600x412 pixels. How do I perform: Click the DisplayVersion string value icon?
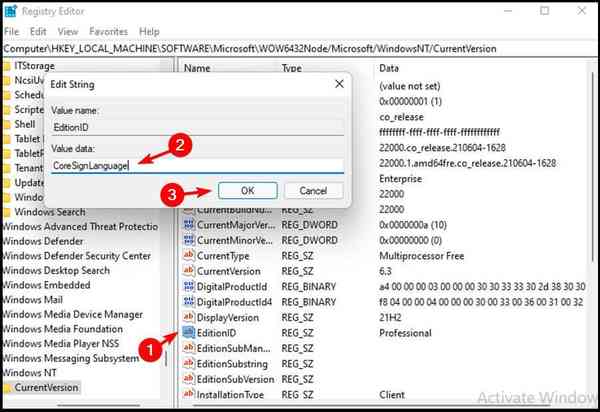189,318
